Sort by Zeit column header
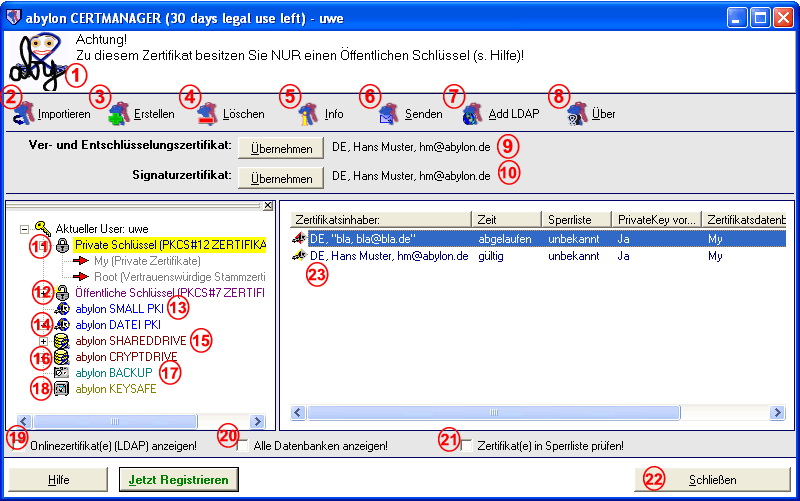 click(507, 219)
